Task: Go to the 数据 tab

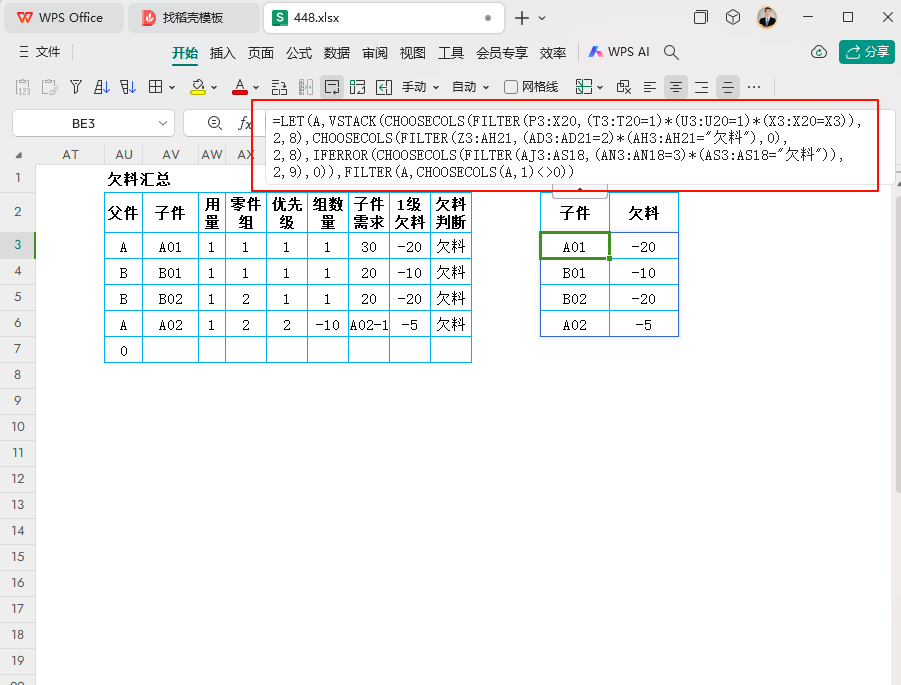Action: [x=337, y=53]
